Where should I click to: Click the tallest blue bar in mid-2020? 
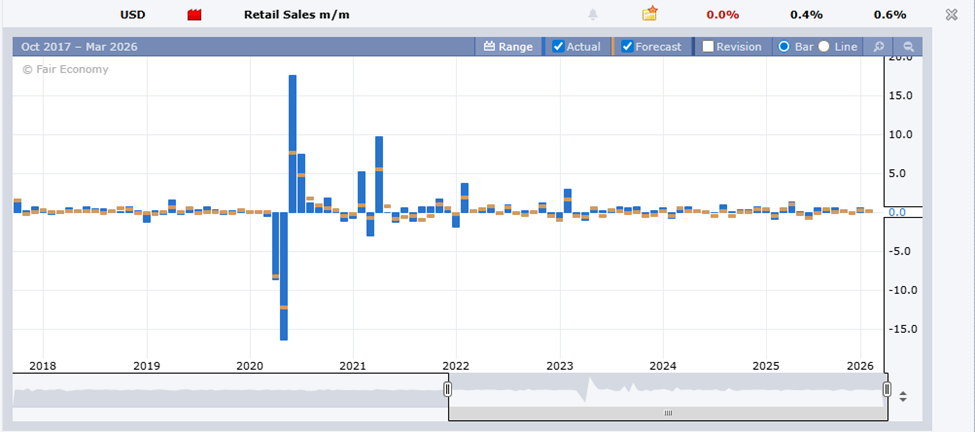[292, 144]
